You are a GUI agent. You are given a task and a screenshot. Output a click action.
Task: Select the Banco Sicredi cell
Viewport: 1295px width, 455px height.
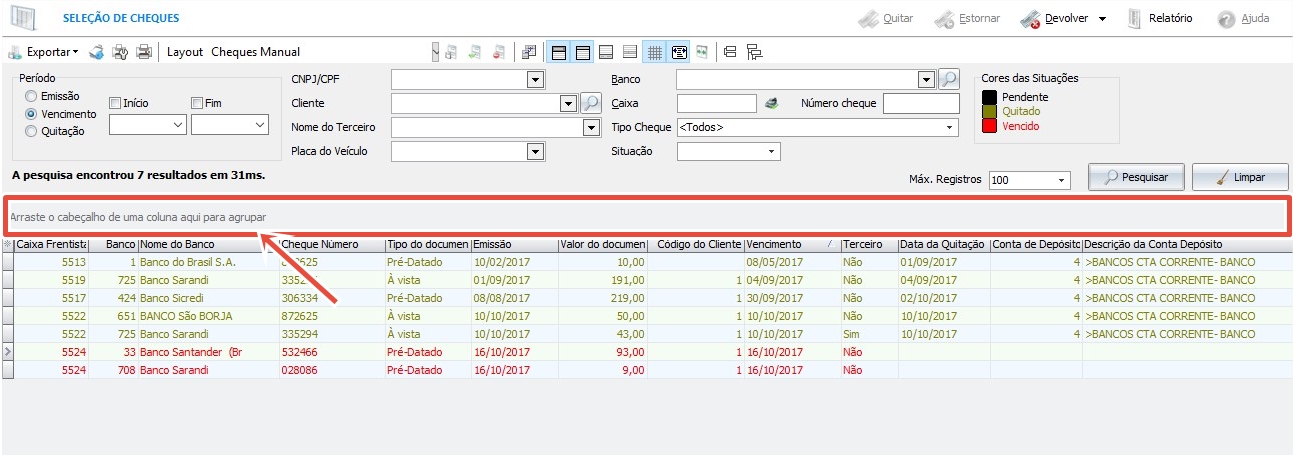[x=208, y=298]
